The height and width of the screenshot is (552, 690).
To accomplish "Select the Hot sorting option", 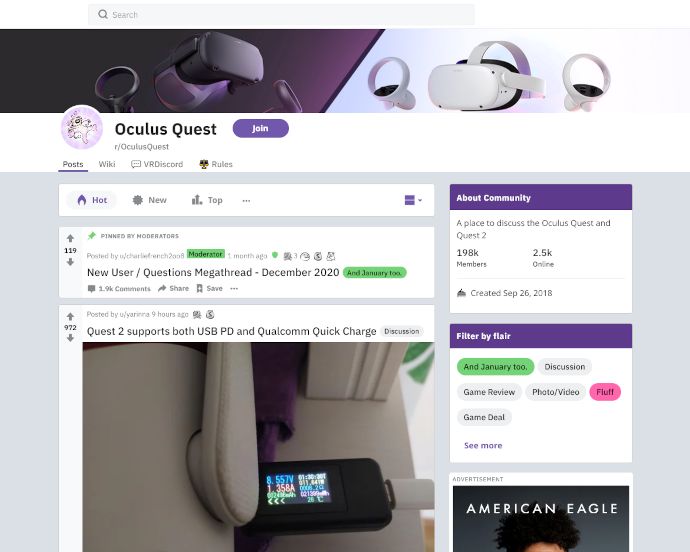I will 92,200.
